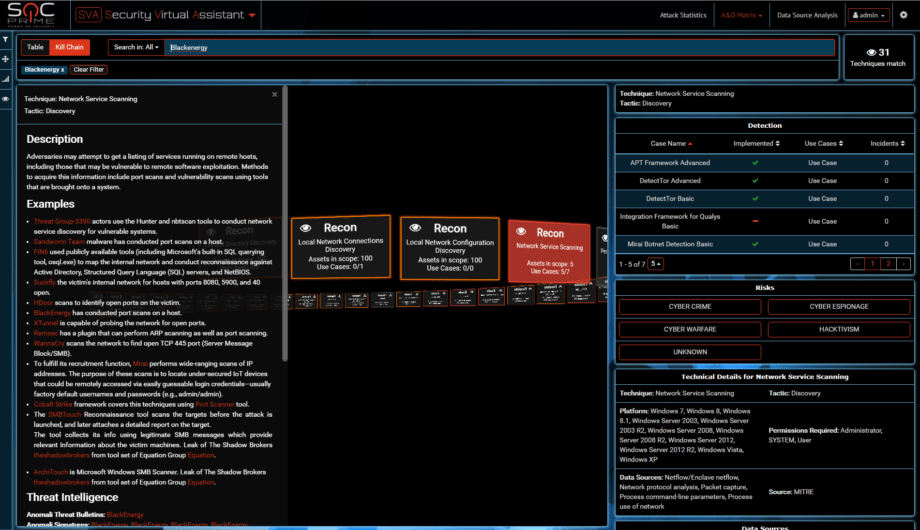
Task: Click the Mirai link in Examples
Action: [x=140, y=364]
